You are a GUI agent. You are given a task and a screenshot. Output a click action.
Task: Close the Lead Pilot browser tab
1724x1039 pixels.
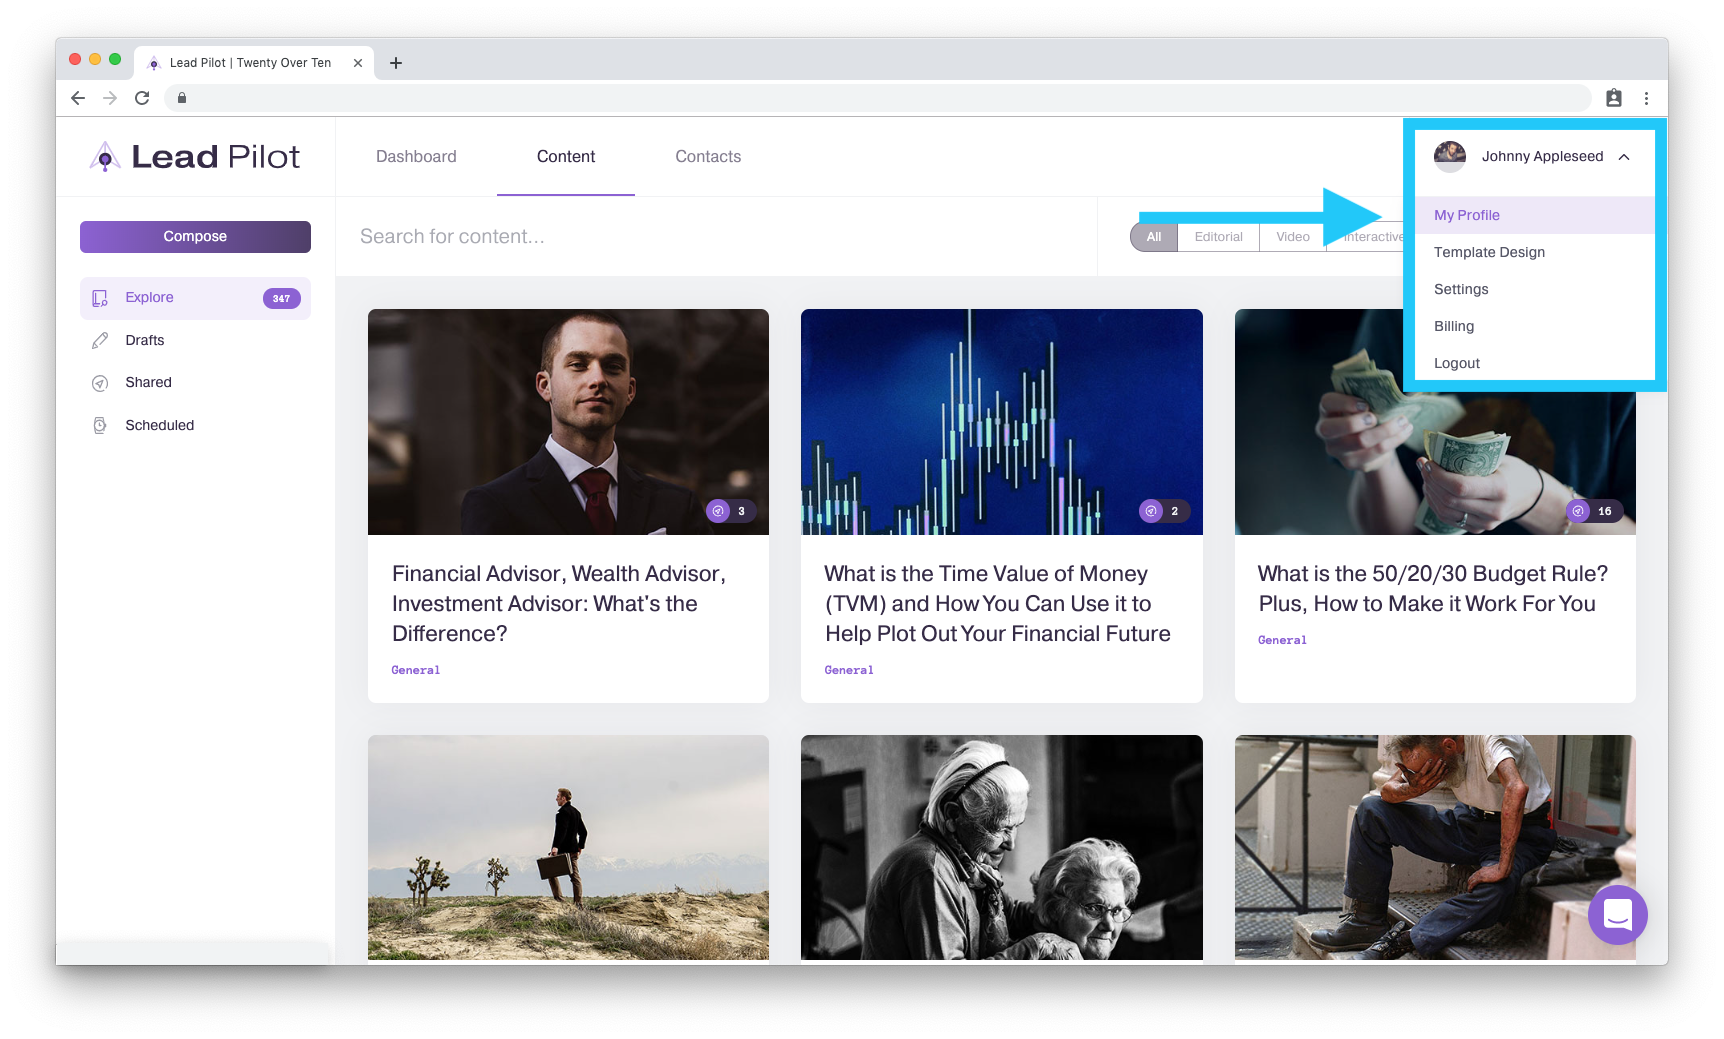(358, 63)
